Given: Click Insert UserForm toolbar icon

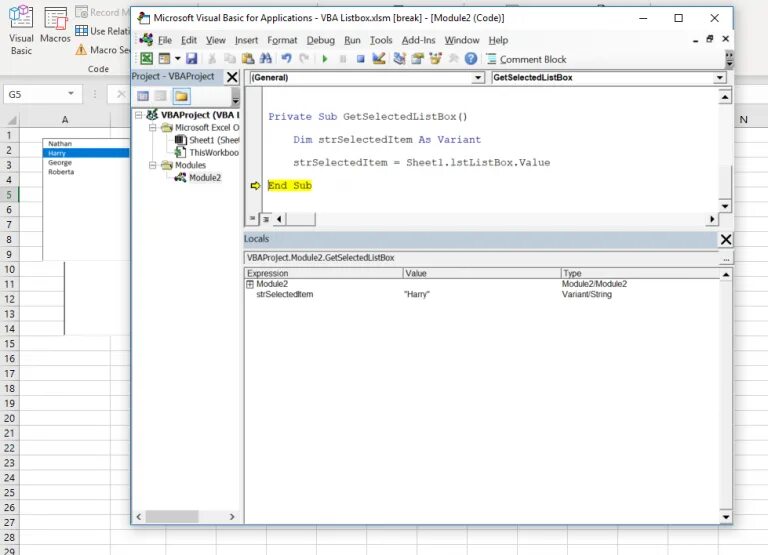Looking at the screenshot, I should point(165,59).
